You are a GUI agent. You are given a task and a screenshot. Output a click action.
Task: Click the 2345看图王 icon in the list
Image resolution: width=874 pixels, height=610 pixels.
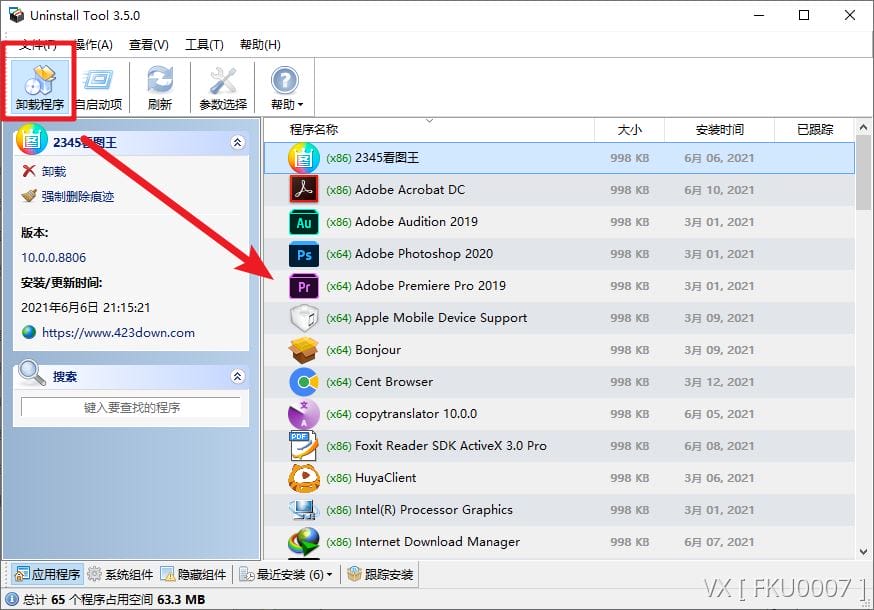pos(304,158)
